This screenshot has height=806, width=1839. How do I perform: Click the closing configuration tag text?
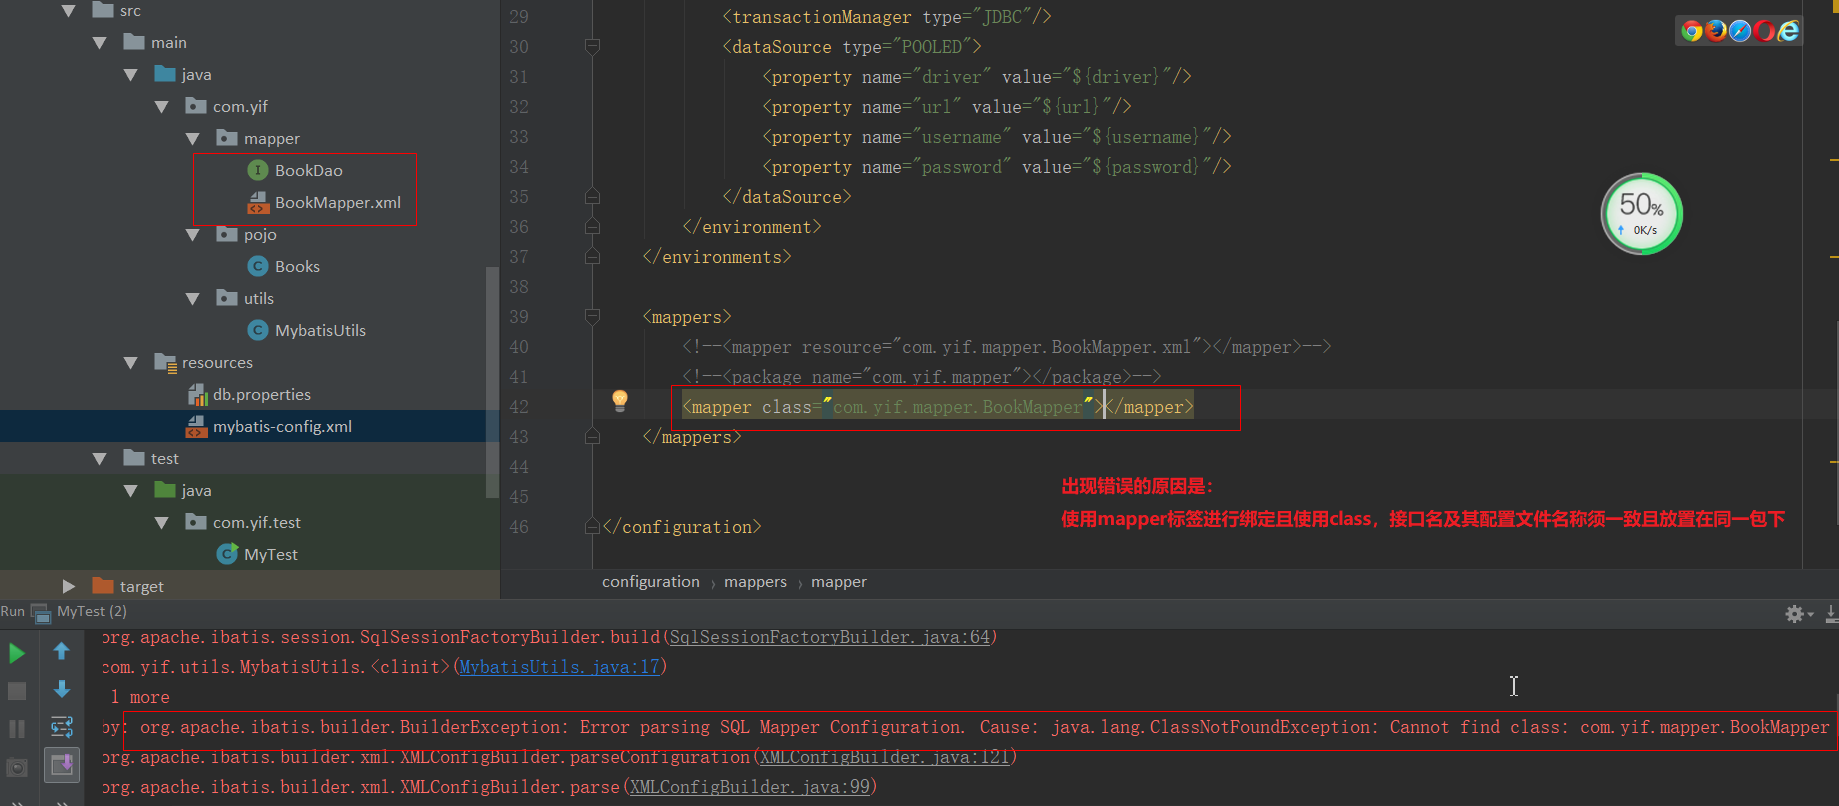tap(682, 527)
